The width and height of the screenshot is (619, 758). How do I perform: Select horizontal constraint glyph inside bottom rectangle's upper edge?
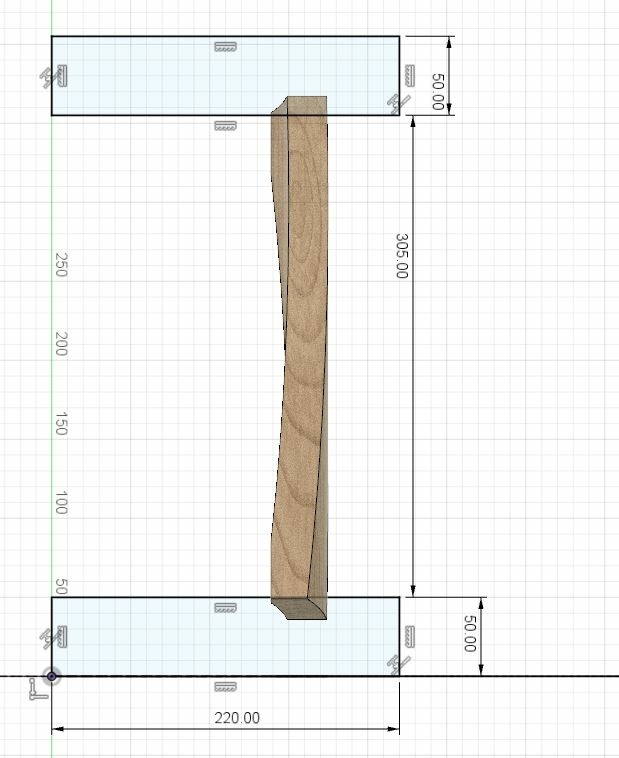click(x=225, y=608)
